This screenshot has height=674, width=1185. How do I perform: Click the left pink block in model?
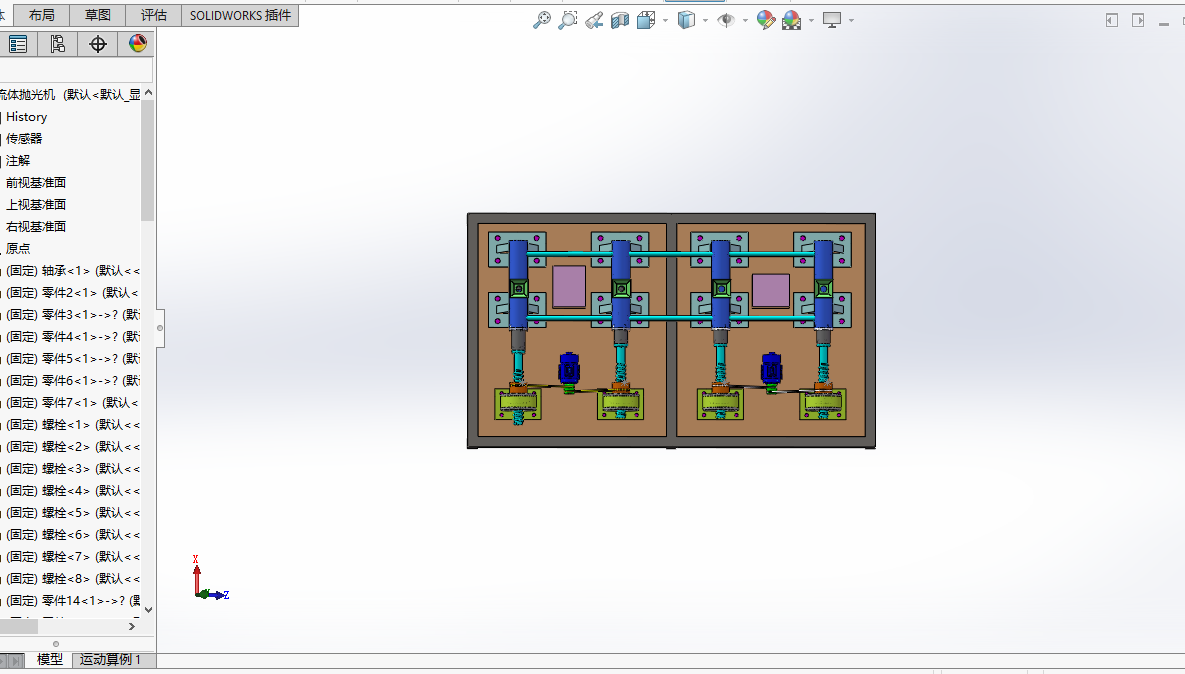[569, 286]
